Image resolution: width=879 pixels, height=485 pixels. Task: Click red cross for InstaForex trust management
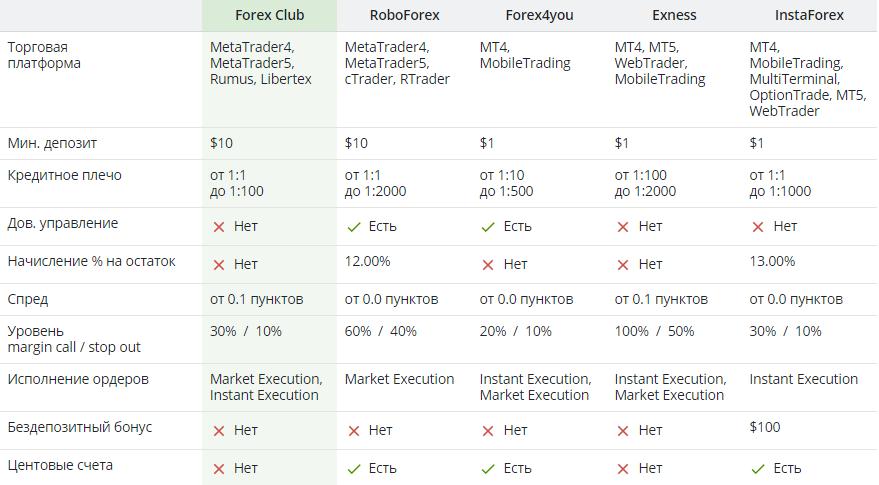758,227
